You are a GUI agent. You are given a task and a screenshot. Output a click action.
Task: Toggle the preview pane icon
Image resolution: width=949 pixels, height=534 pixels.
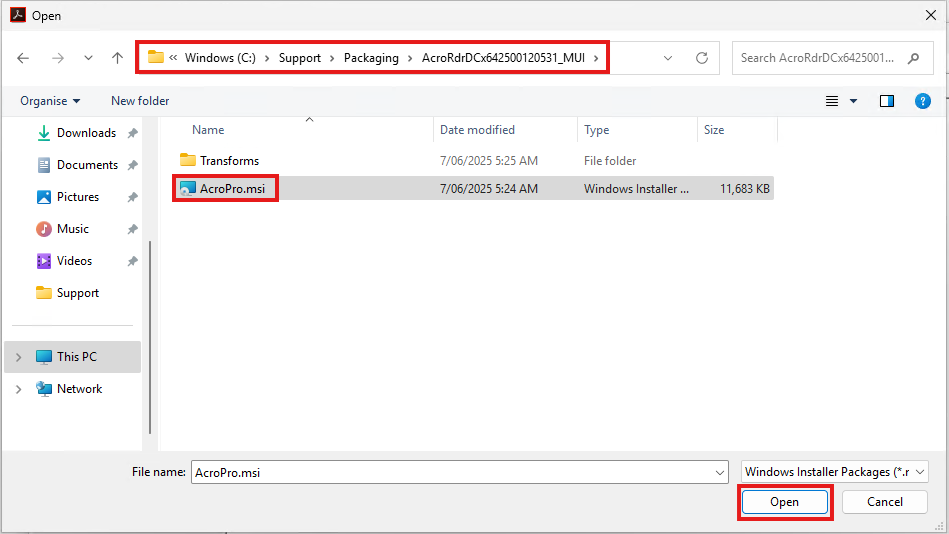pyautogui.click(x=886, y=101)
